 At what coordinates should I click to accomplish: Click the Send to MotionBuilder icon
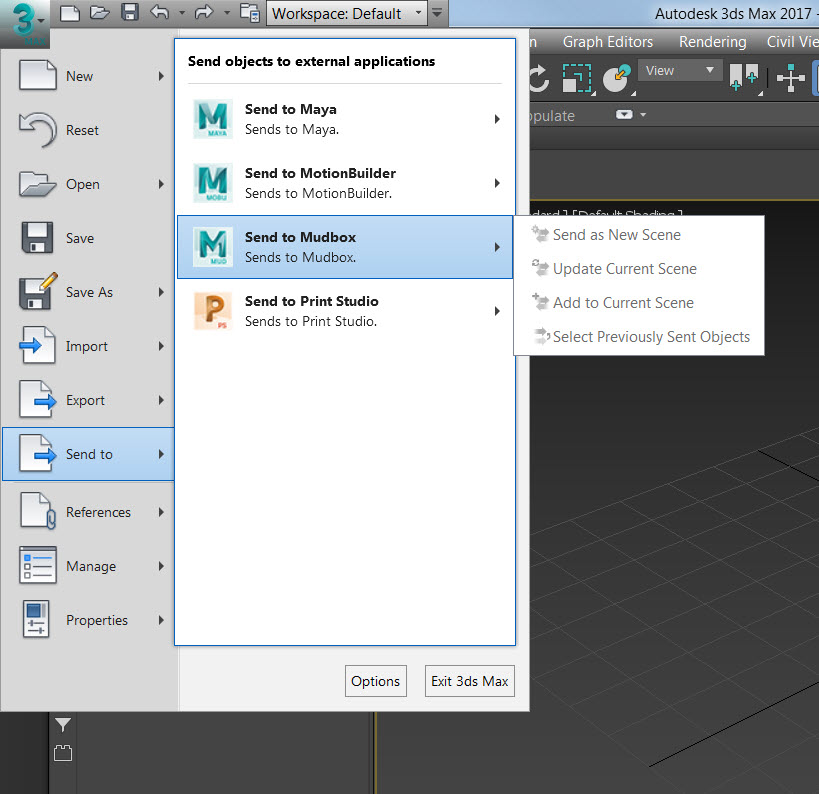[x=213, y=183]
